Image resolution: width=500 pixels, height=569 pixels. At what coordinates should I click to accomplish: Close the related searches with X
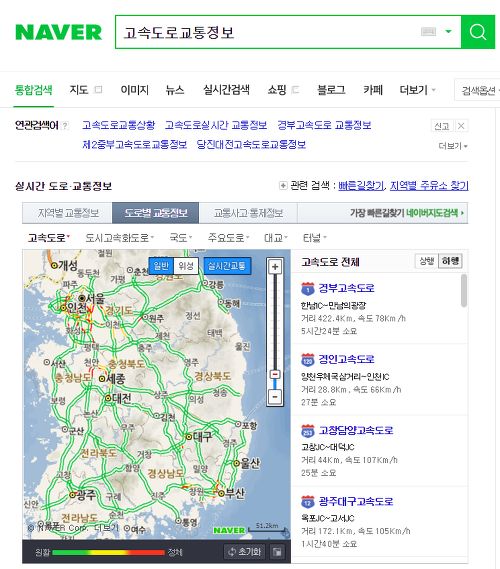[x=461, y=126]
